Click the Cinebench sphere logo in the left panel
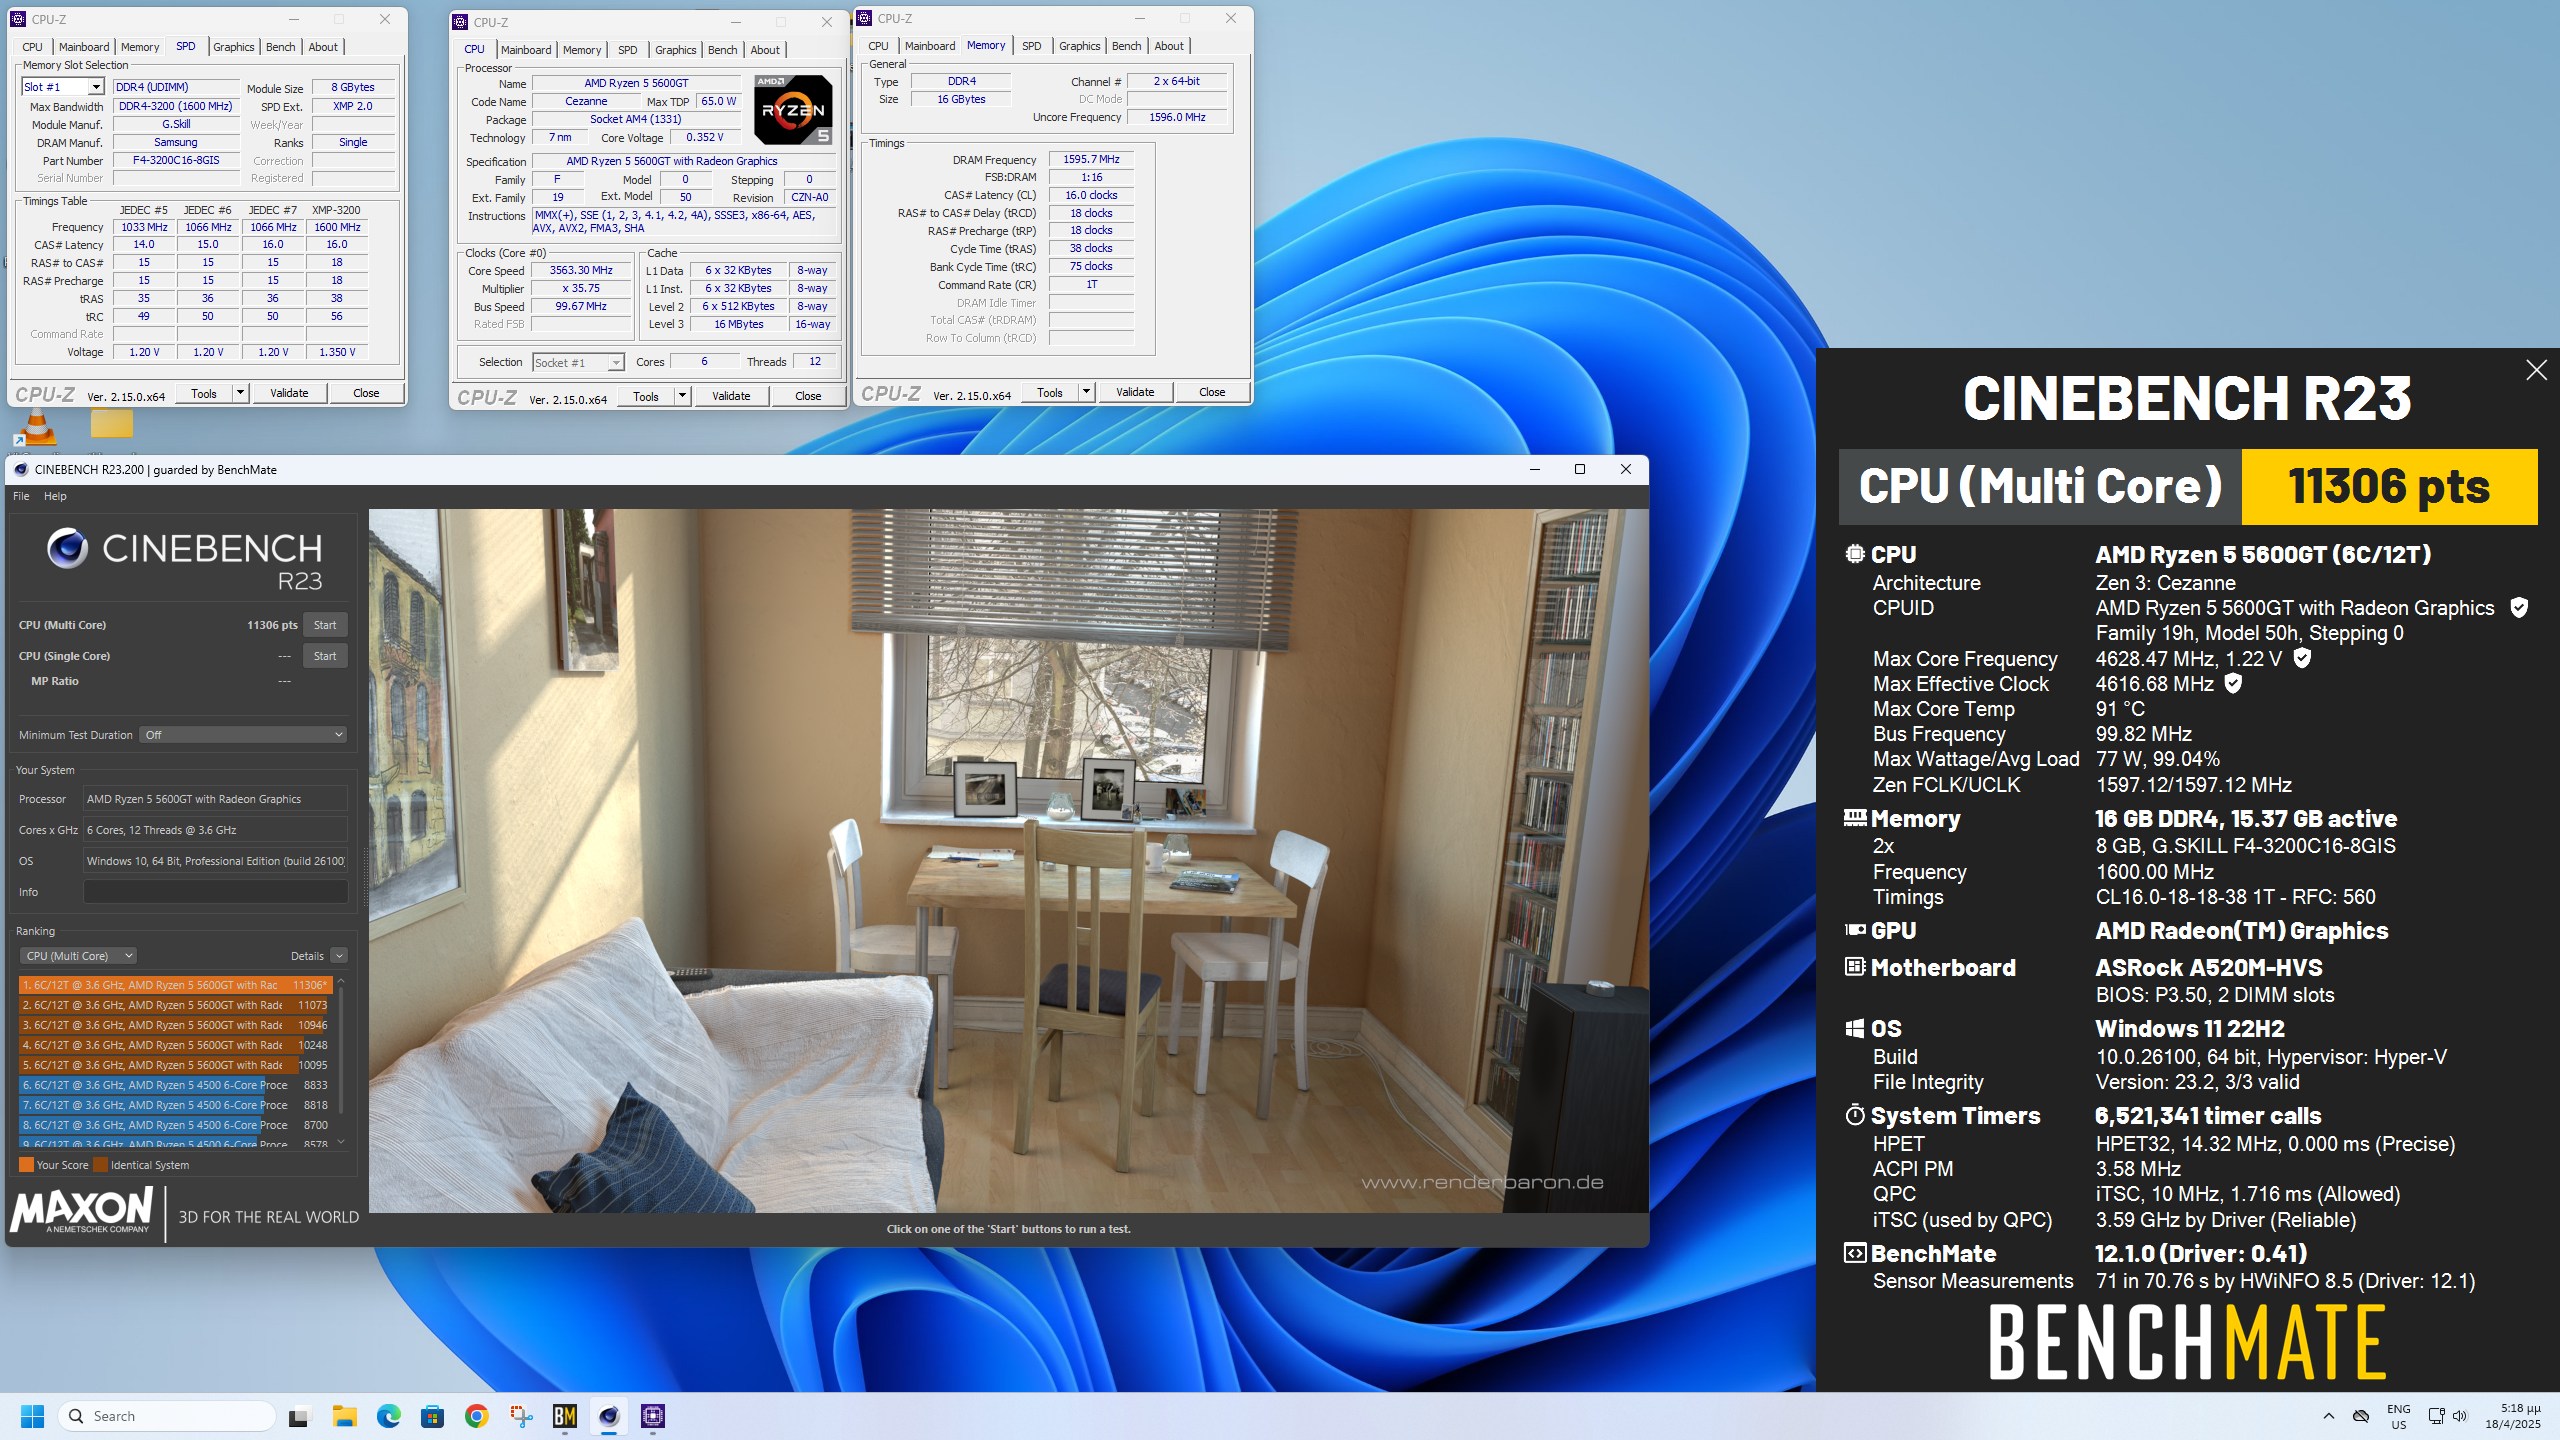The width and height of the screenshot is (2560, 1440). 68,548
